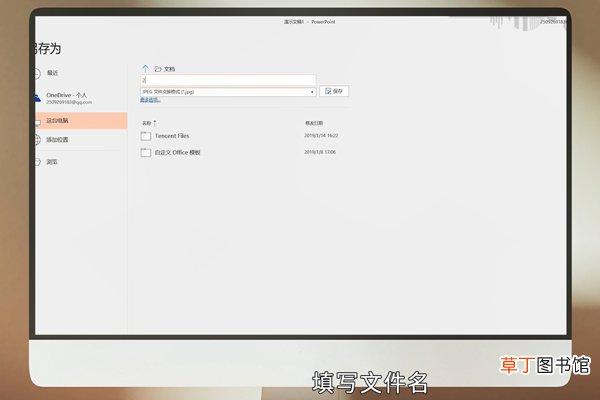This screenshot has height=400, width=600.
Task: Click the 添加位置 globe icon
Action: [37, 140]
